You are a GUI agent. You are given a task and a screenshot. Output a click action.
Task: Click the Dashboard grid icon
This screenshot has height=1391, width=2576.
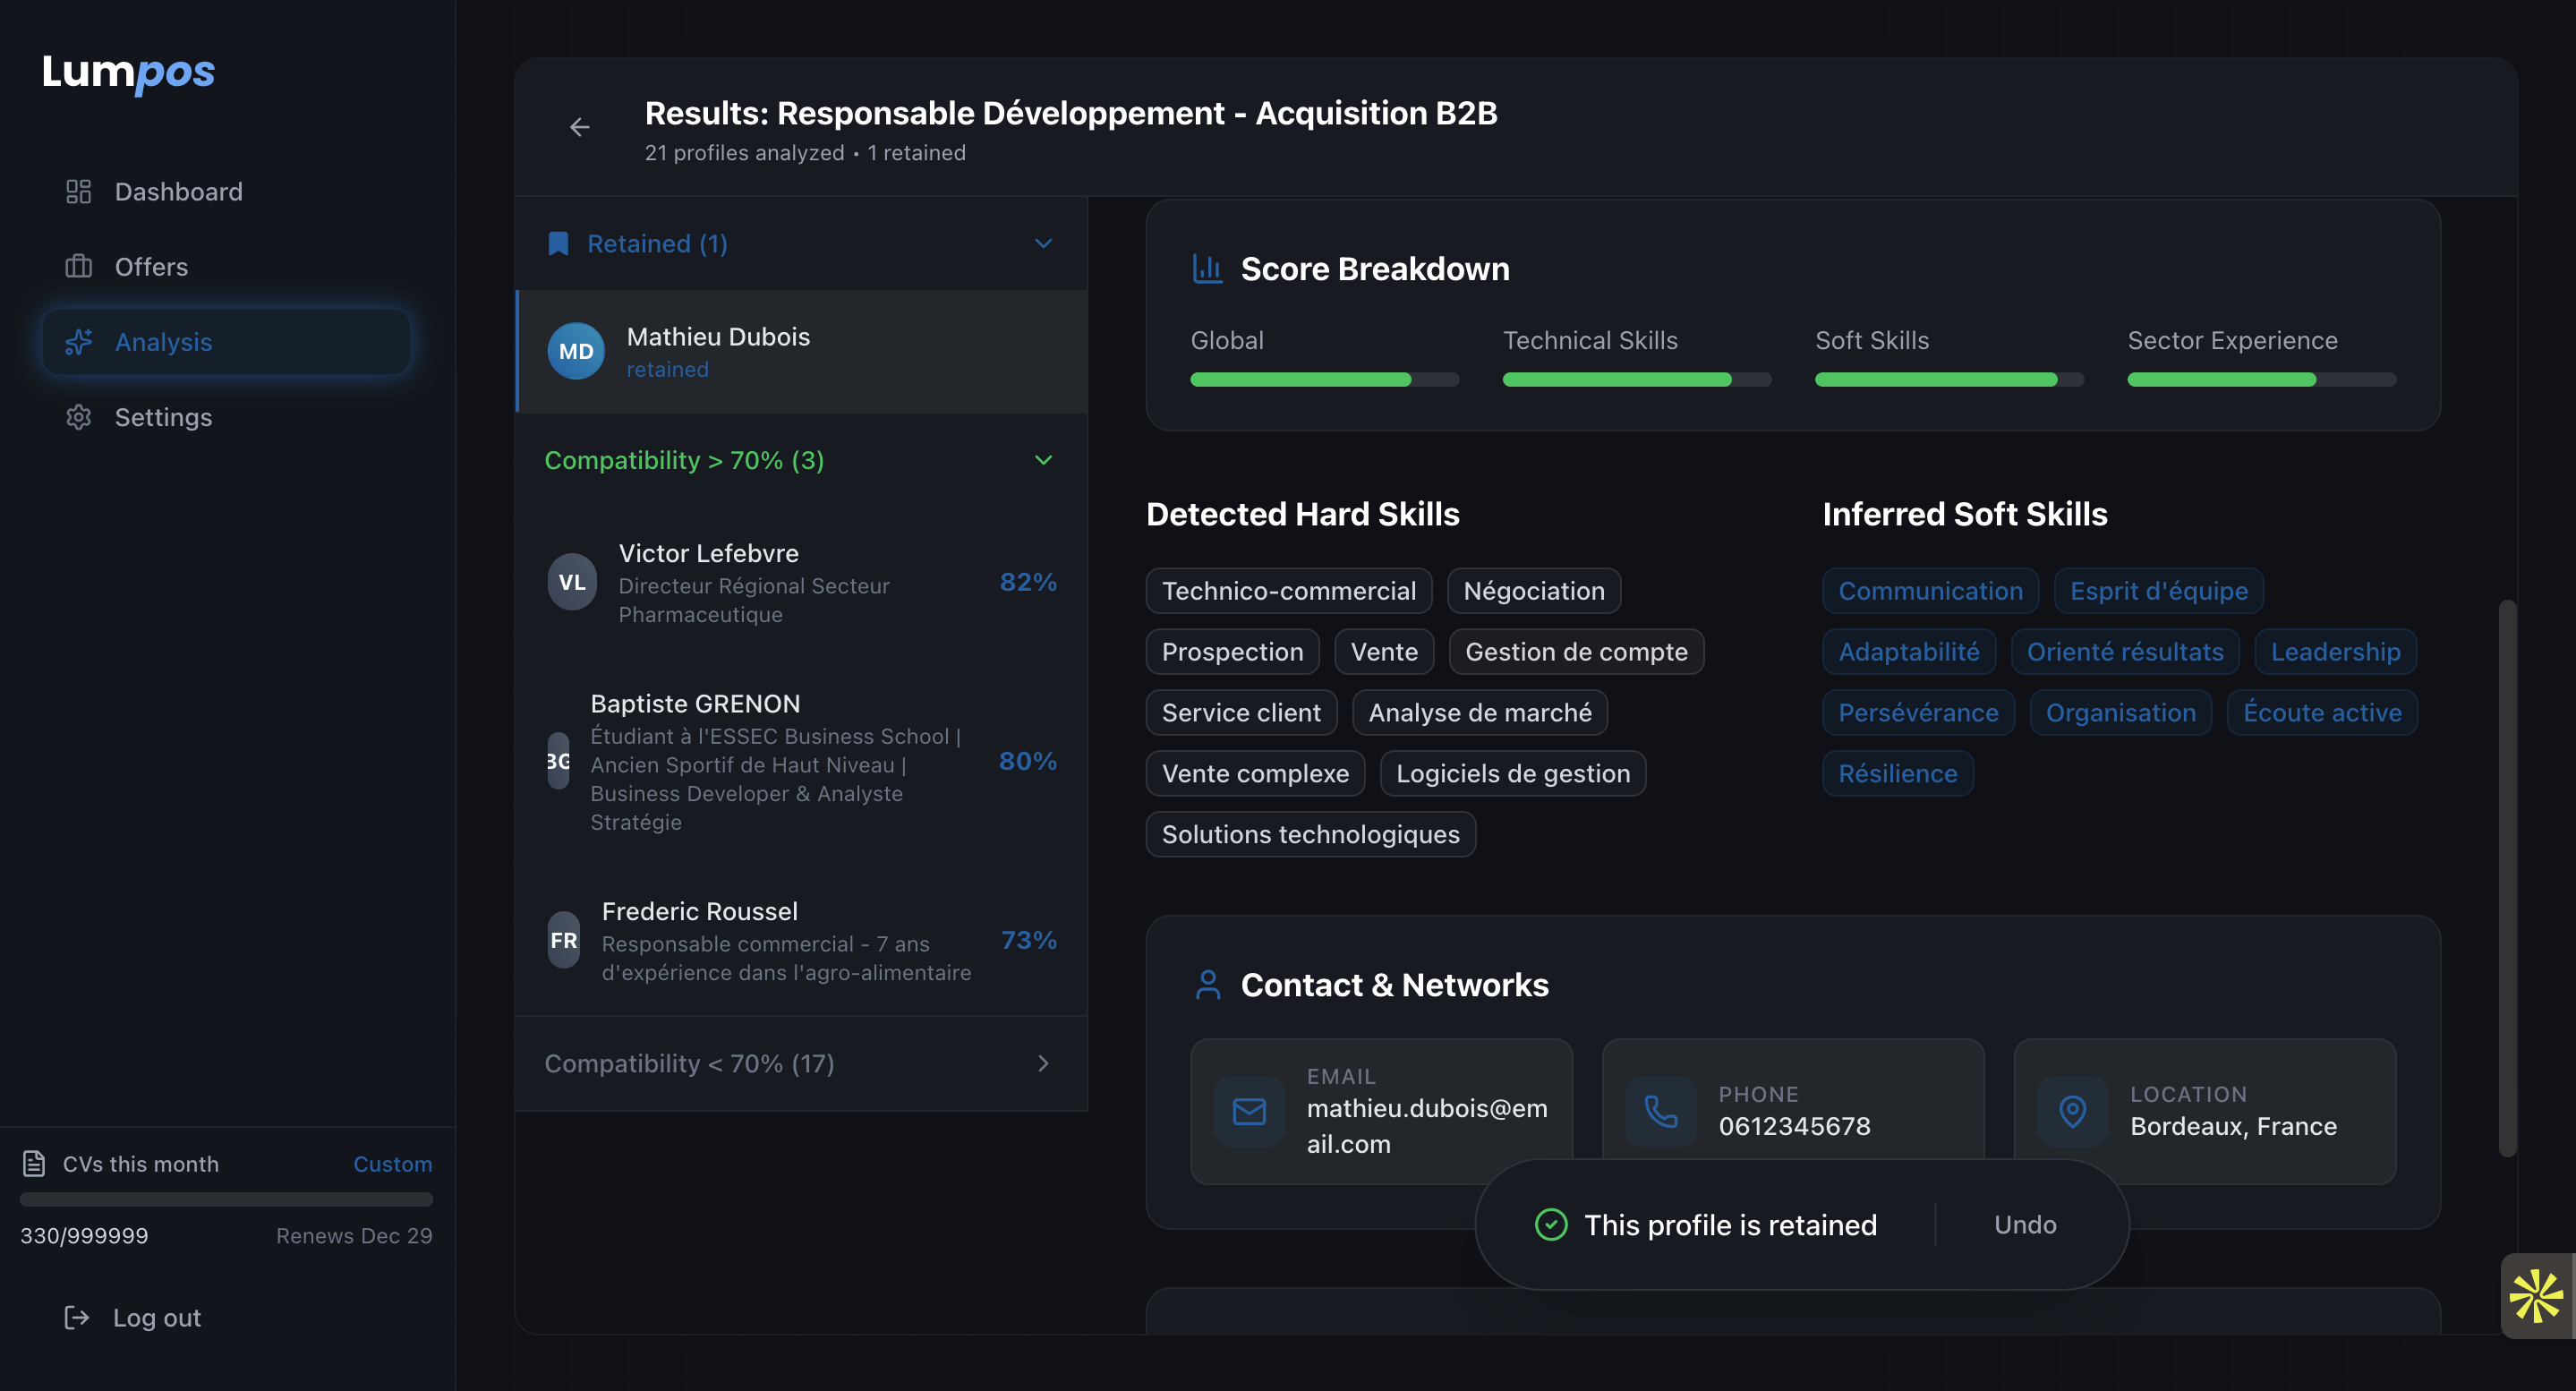click(78, 191)
